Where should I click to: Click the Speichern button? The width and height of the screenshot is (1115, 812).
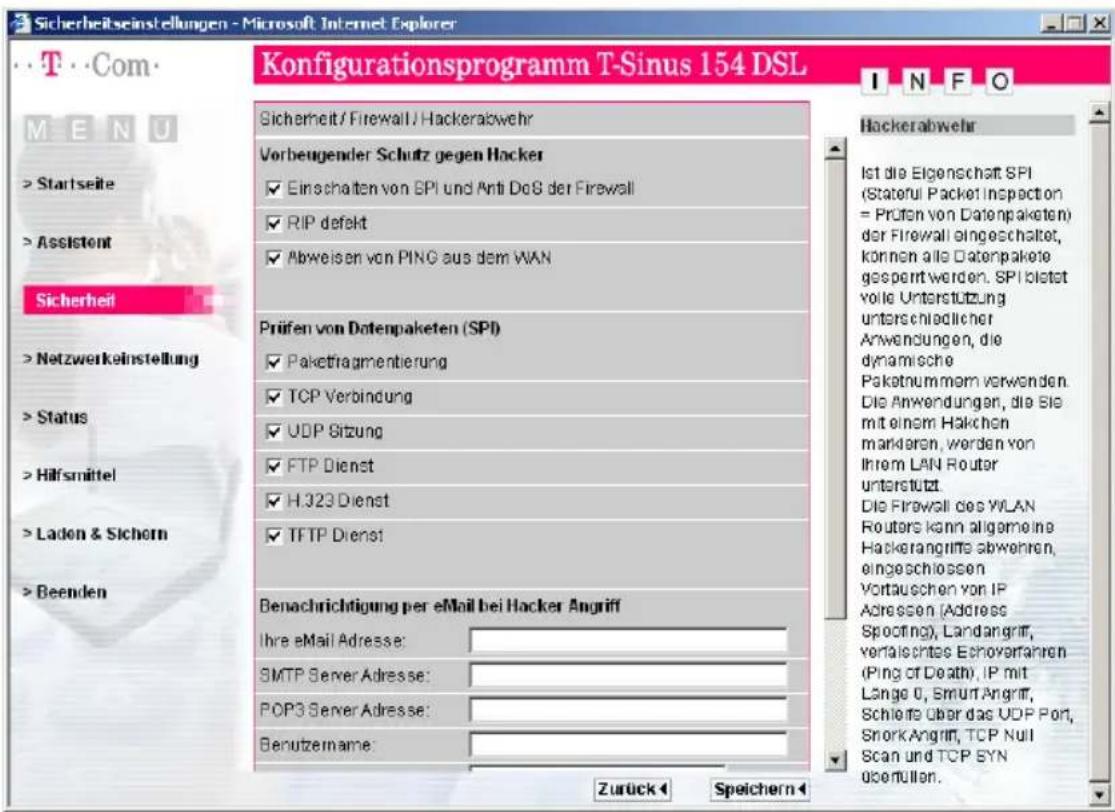pyautogui.click(x=759, y=789)
